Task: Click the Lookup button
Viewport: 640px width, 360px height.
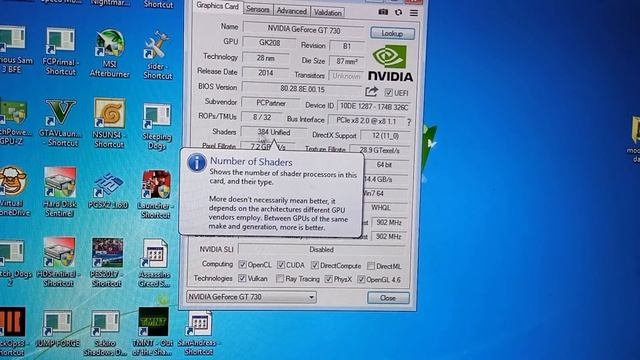Action: pos(392,33)
